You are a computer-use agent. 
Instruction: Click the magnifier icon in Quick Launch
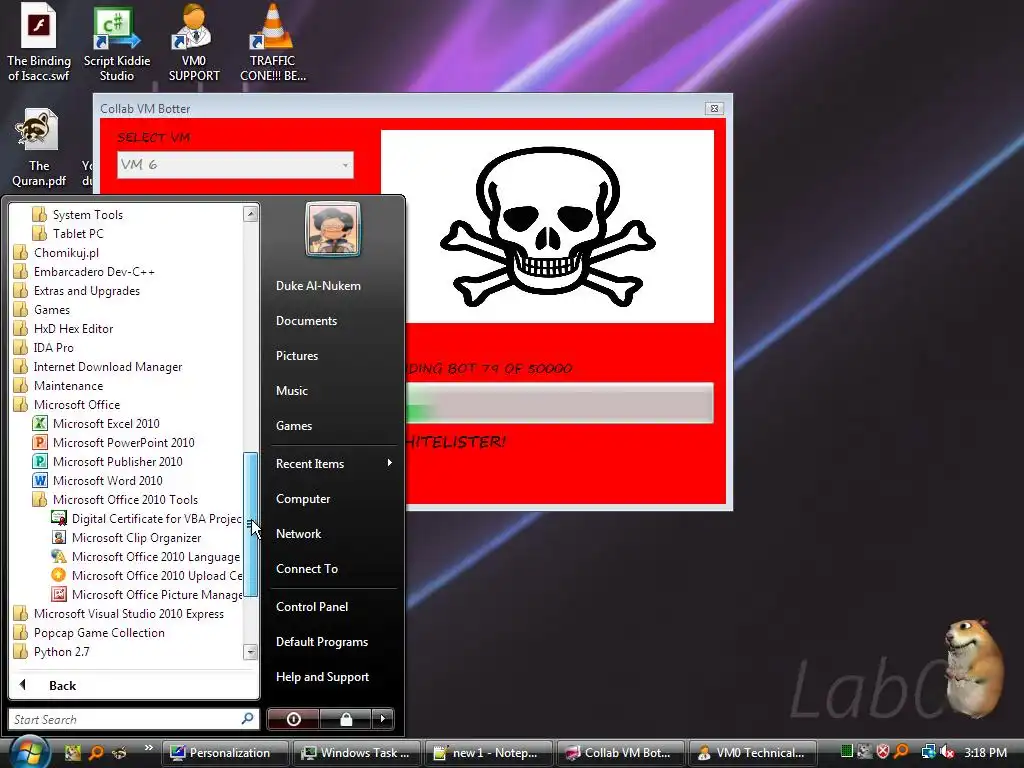click(96, 753)
